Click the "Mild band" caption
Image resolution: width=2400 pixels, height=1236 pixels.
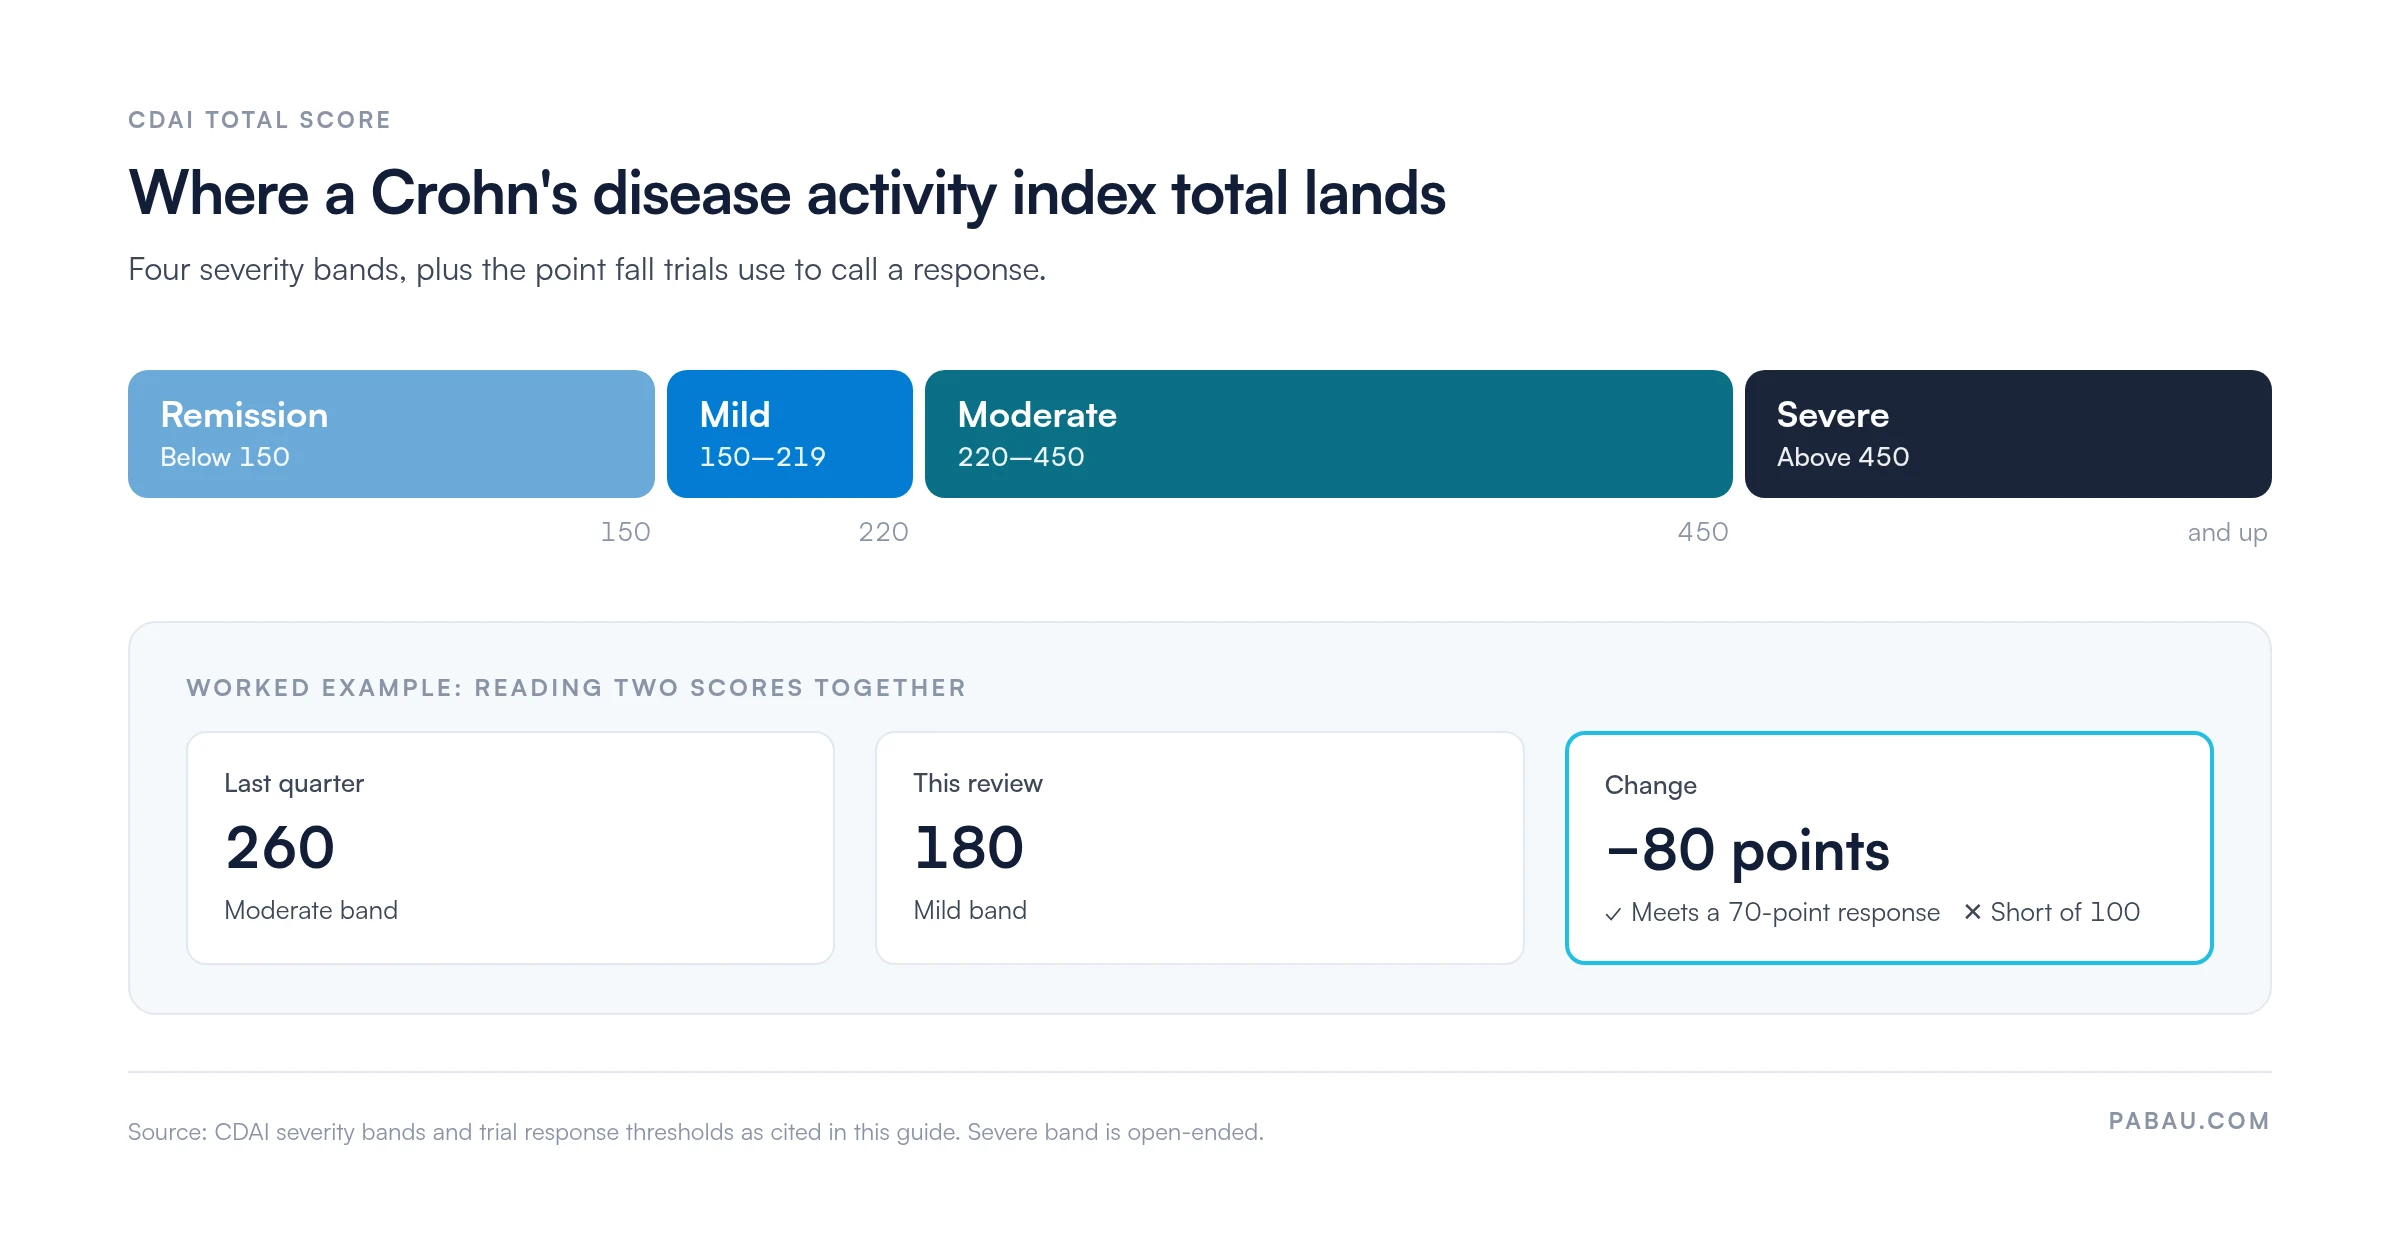(970, 910)
